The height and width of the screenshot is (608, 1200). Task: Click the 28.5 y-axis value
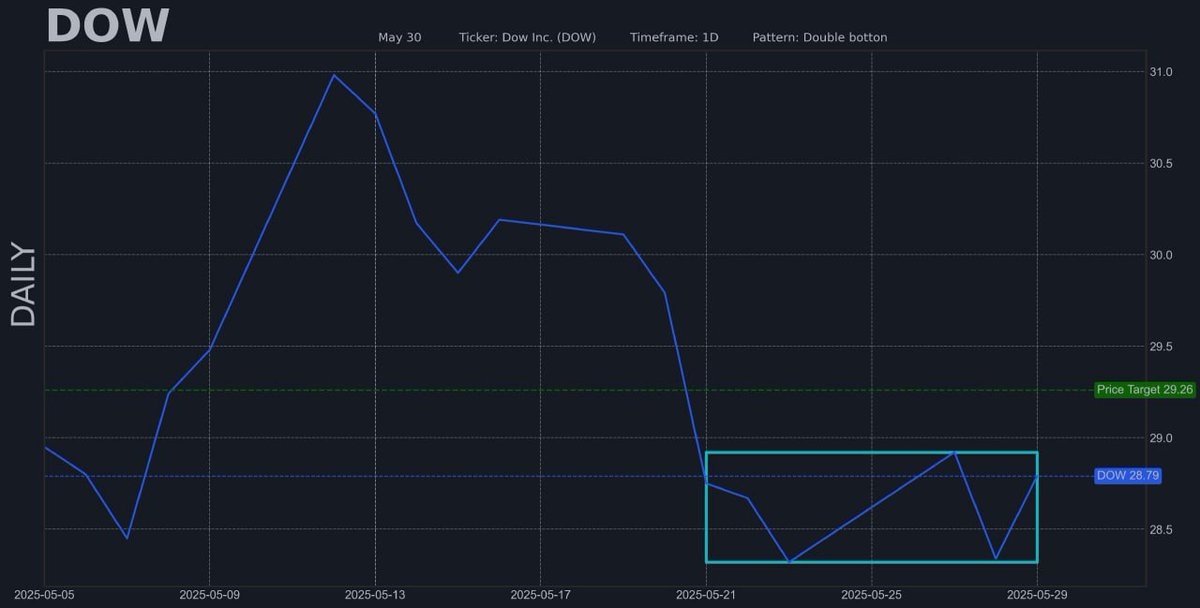coord(1161,530)
